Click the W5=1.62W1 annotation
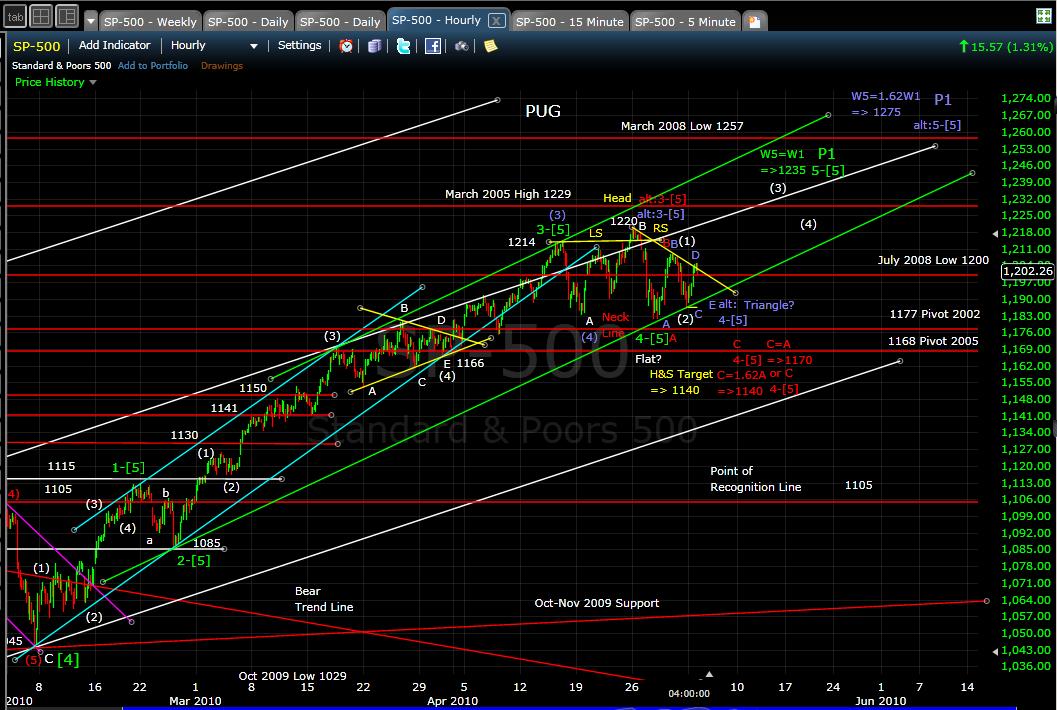This screenshot has width=1057, height=710. [885, 96]
